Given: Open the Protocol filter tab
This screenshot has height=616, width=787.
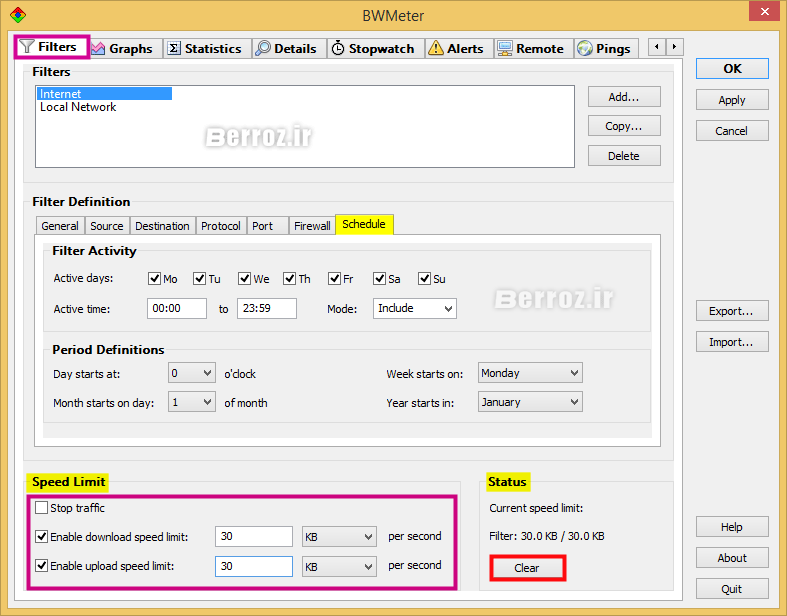Looking at the screenshot, I should tap(220, 226).
